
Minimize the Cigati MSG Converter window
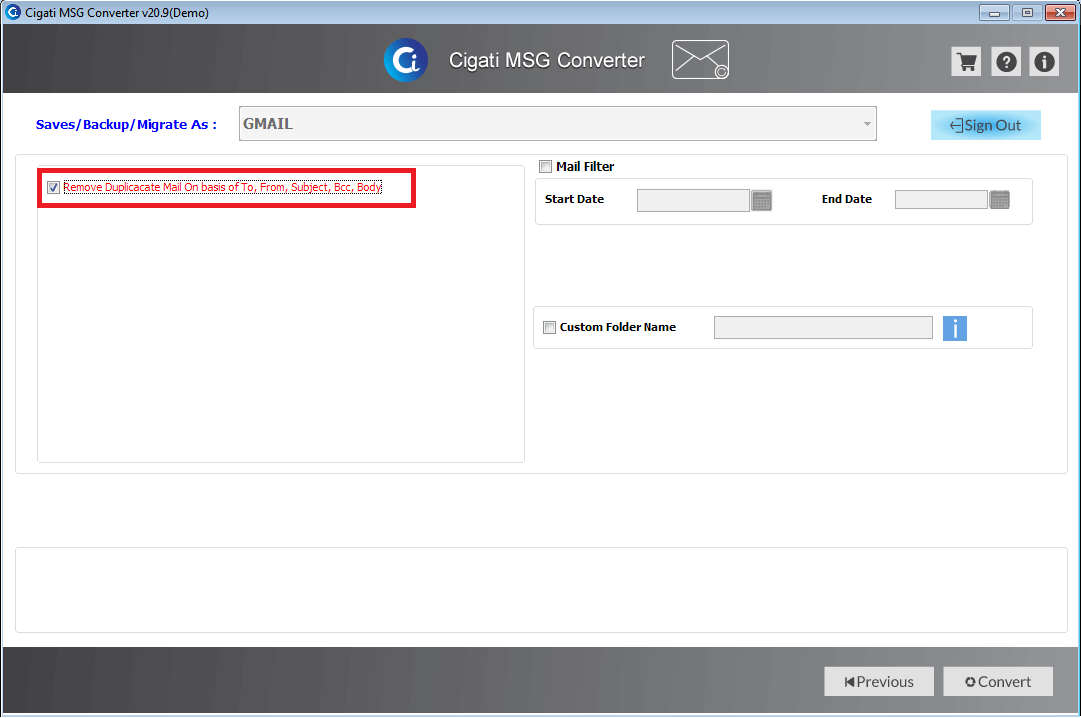pos(994,12)
